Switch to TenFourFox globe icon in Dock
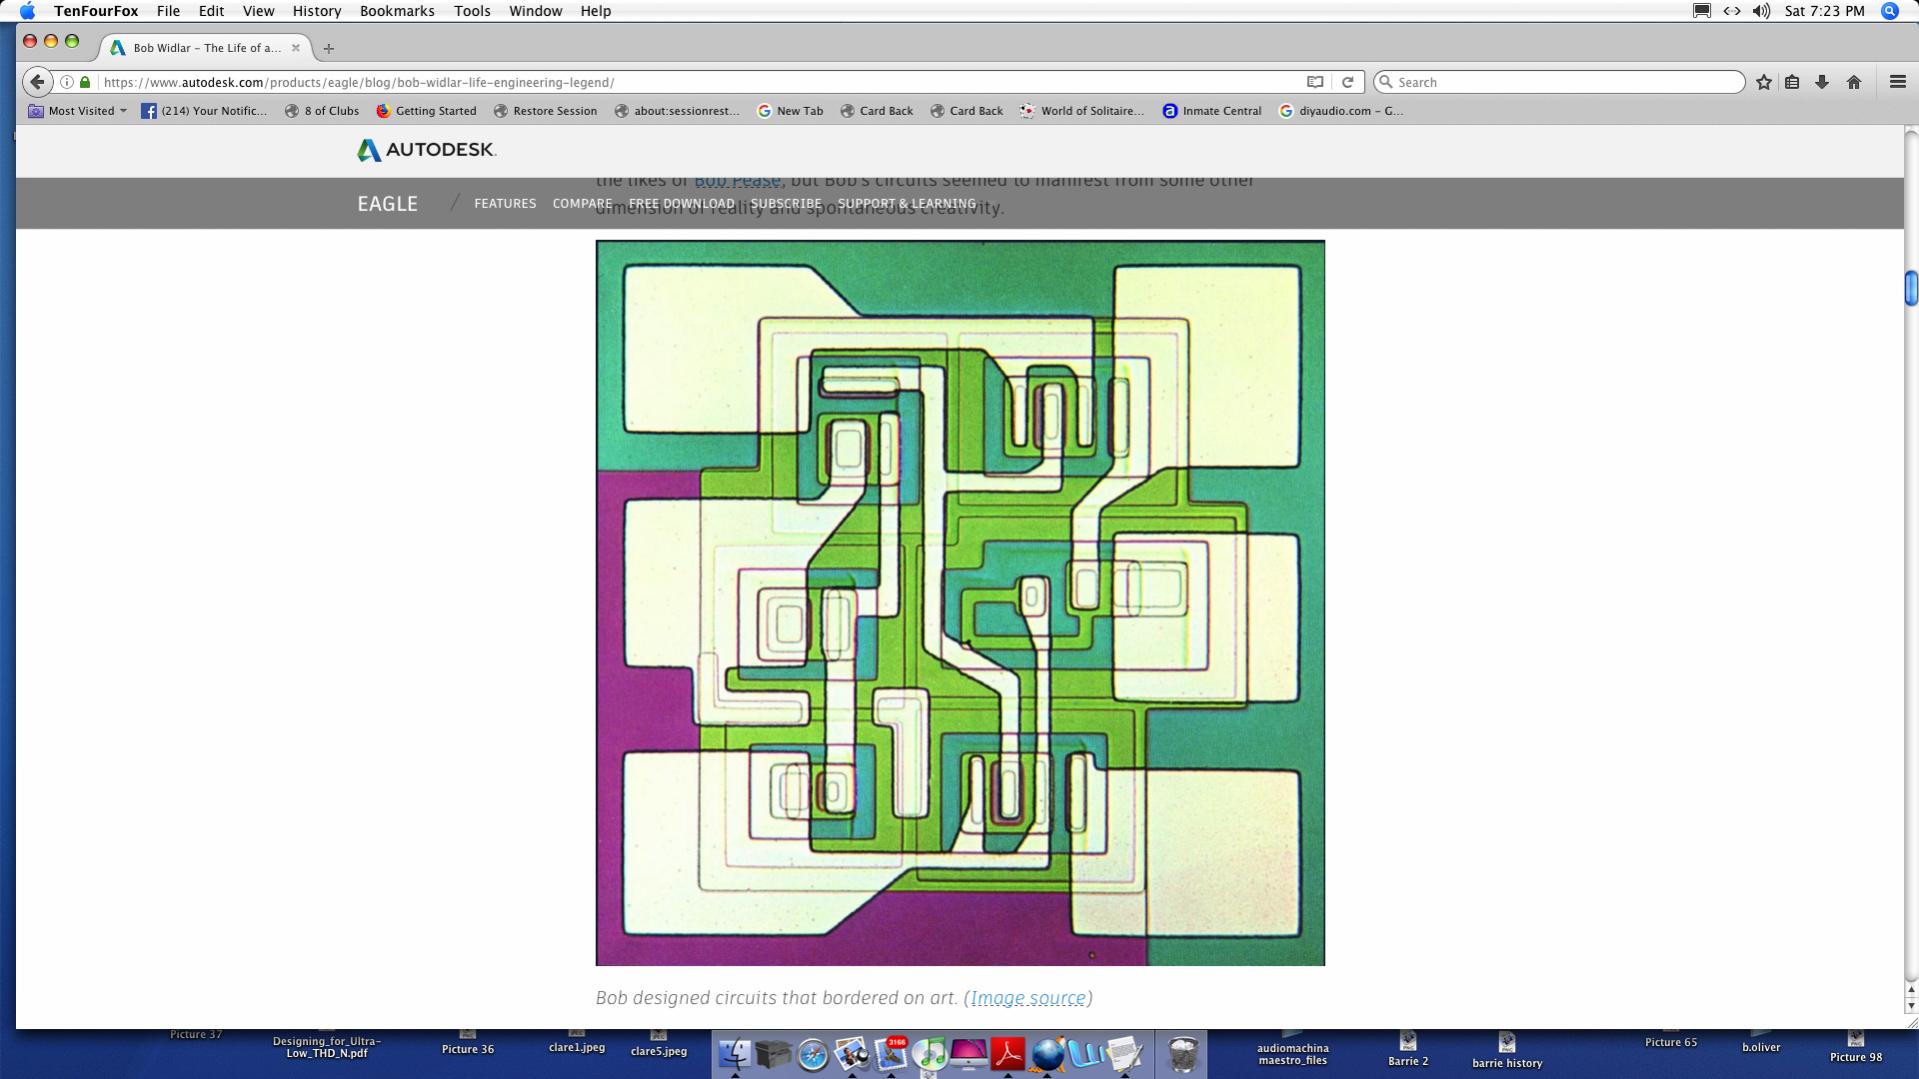The image size is (1919, 1079). 1047,1054
